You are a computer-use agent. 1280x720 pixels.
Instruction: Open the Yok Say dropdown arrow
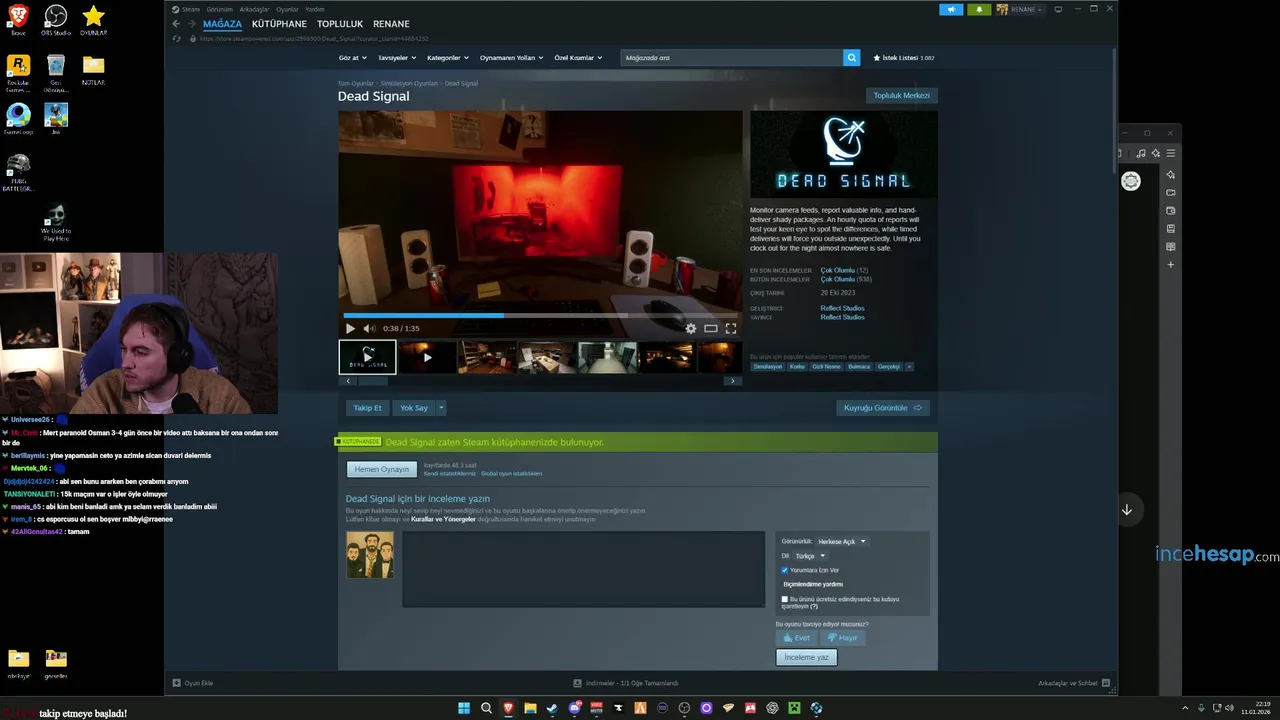click(441, 408)
